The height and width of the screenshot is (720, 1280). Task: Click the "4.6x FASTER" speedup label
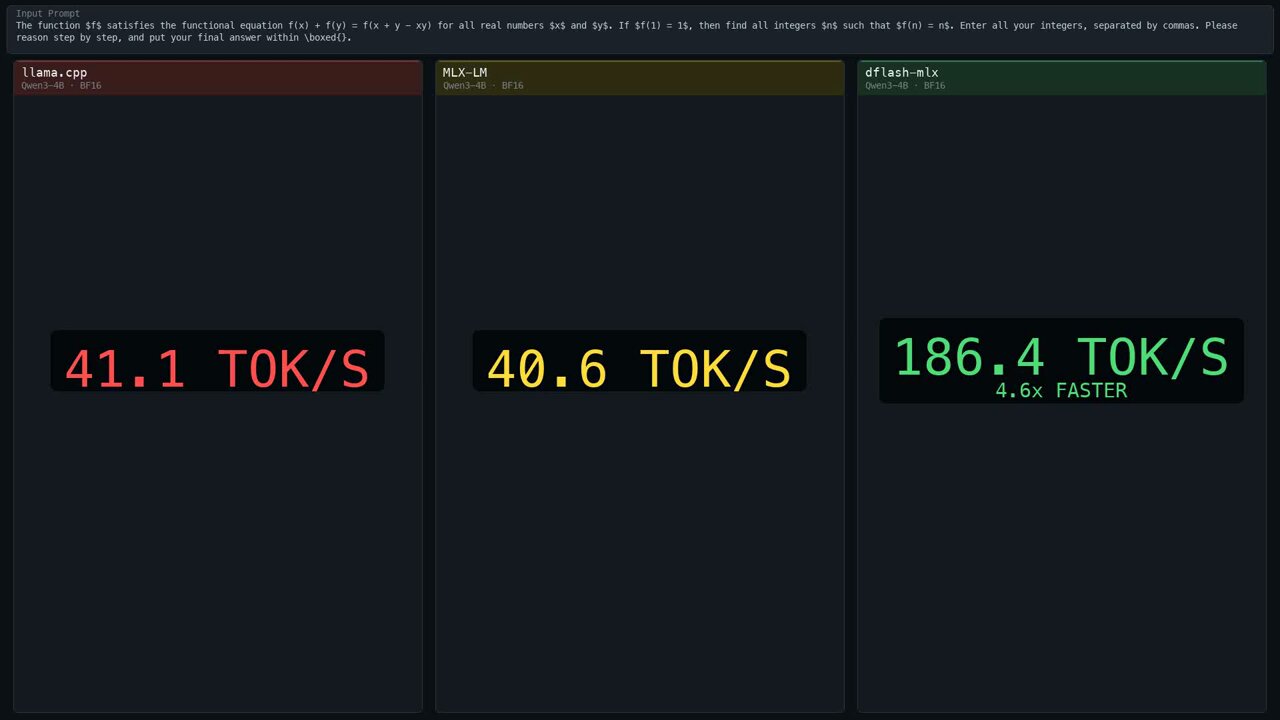1061,391
